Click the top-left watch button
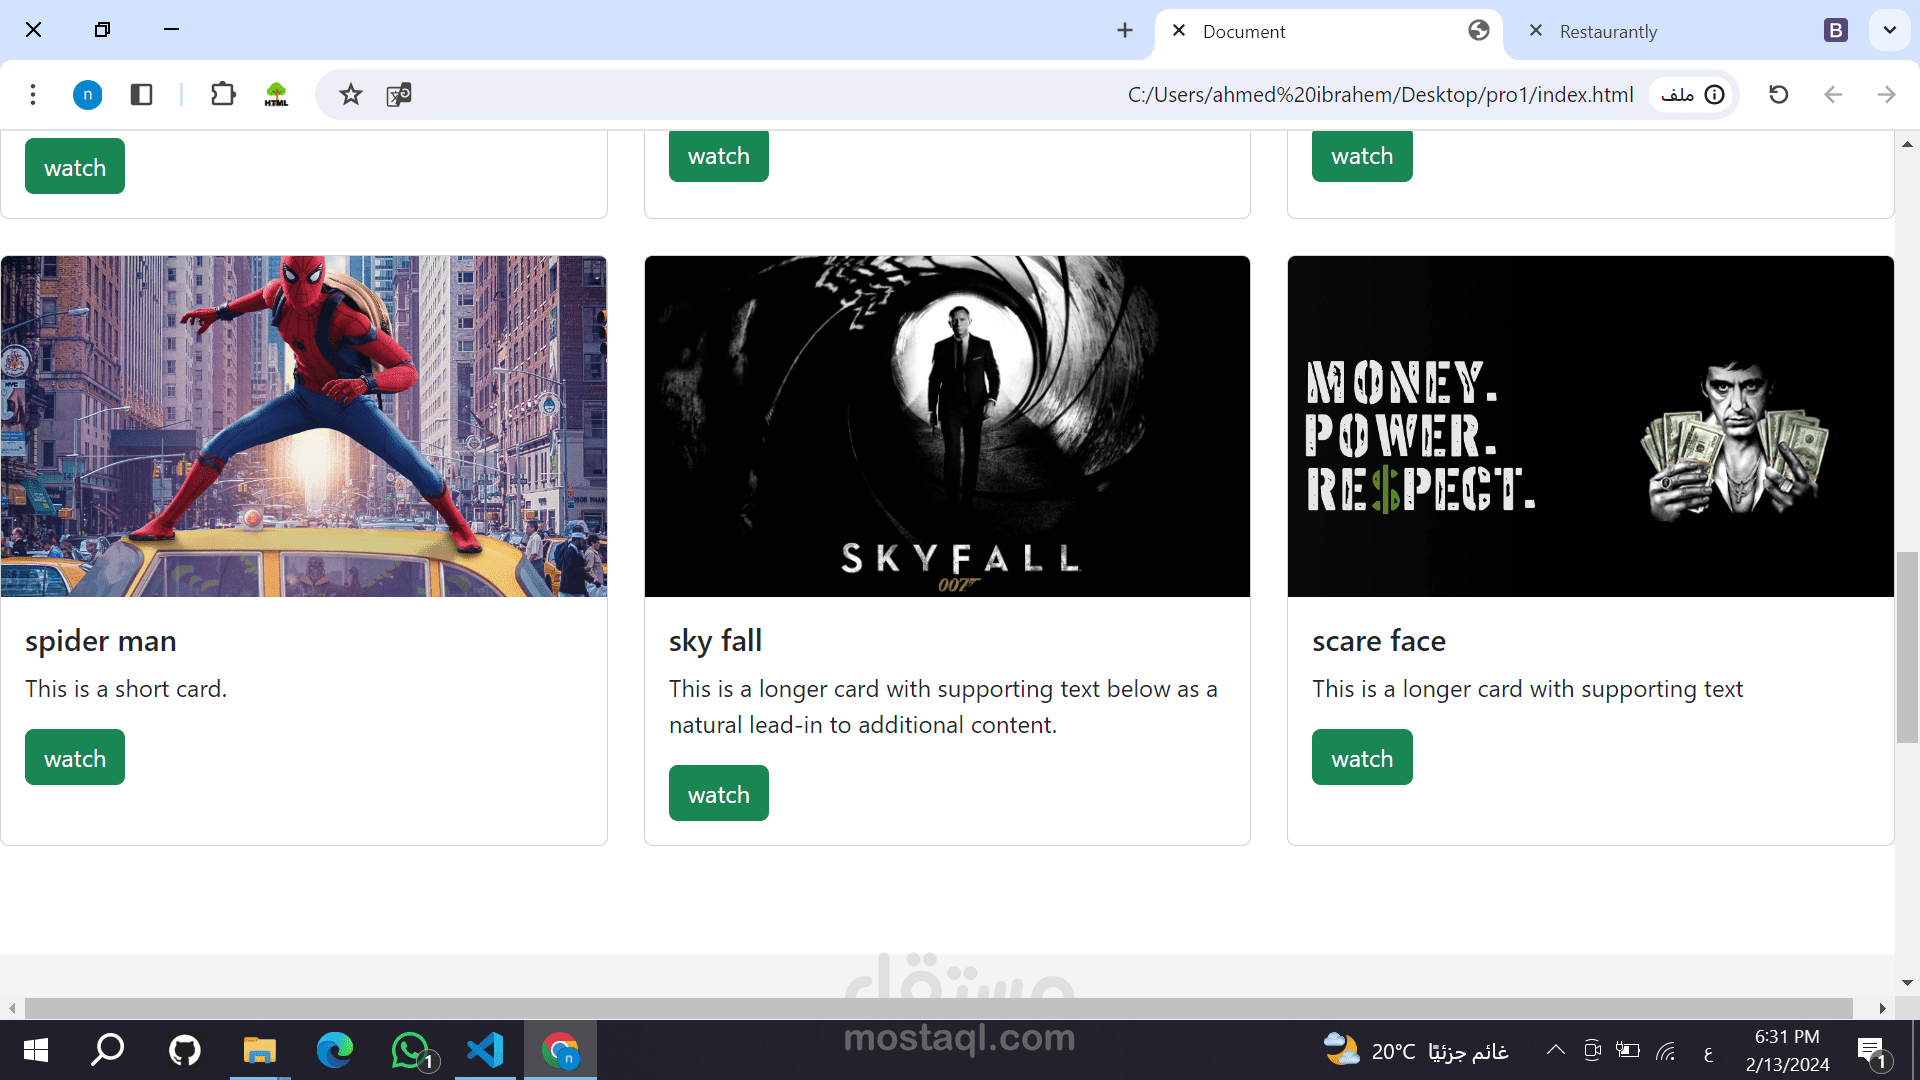The image size is (1920, 1080). (x=75, y=166)
